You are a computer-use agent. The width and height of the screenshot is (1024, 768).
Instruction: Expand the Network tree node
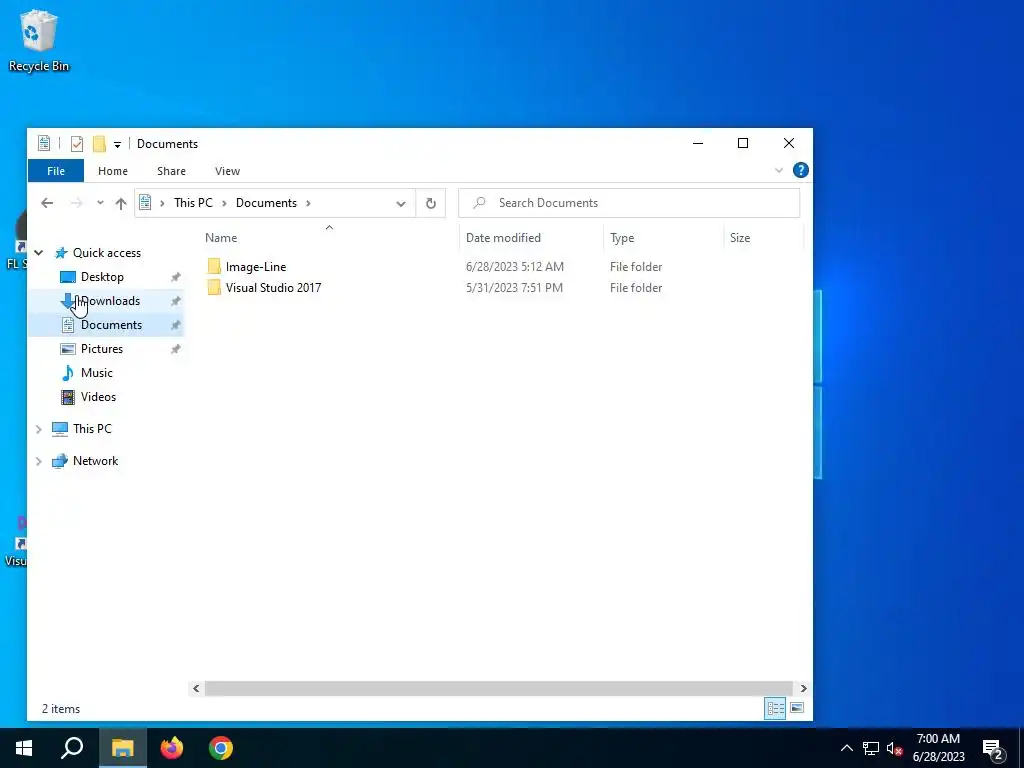(39, 461)
